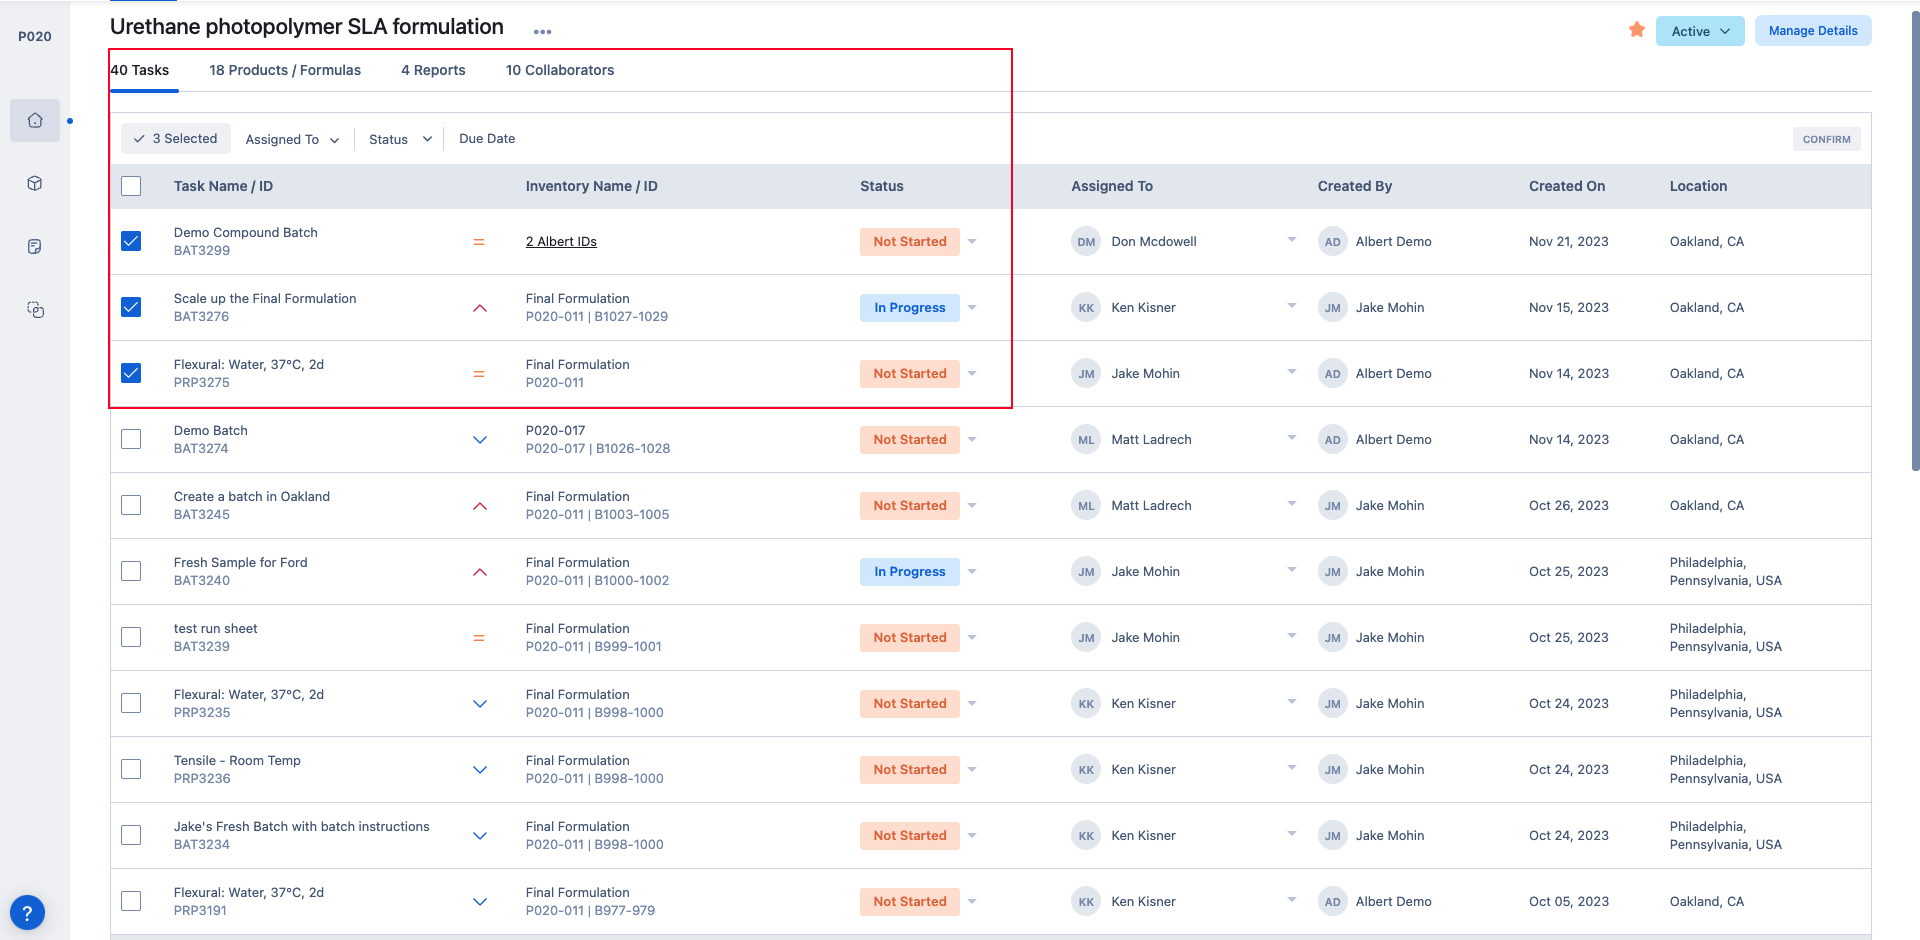Open the blue help question mark icon
The image size is (1920, 940).
click(27, 912)
